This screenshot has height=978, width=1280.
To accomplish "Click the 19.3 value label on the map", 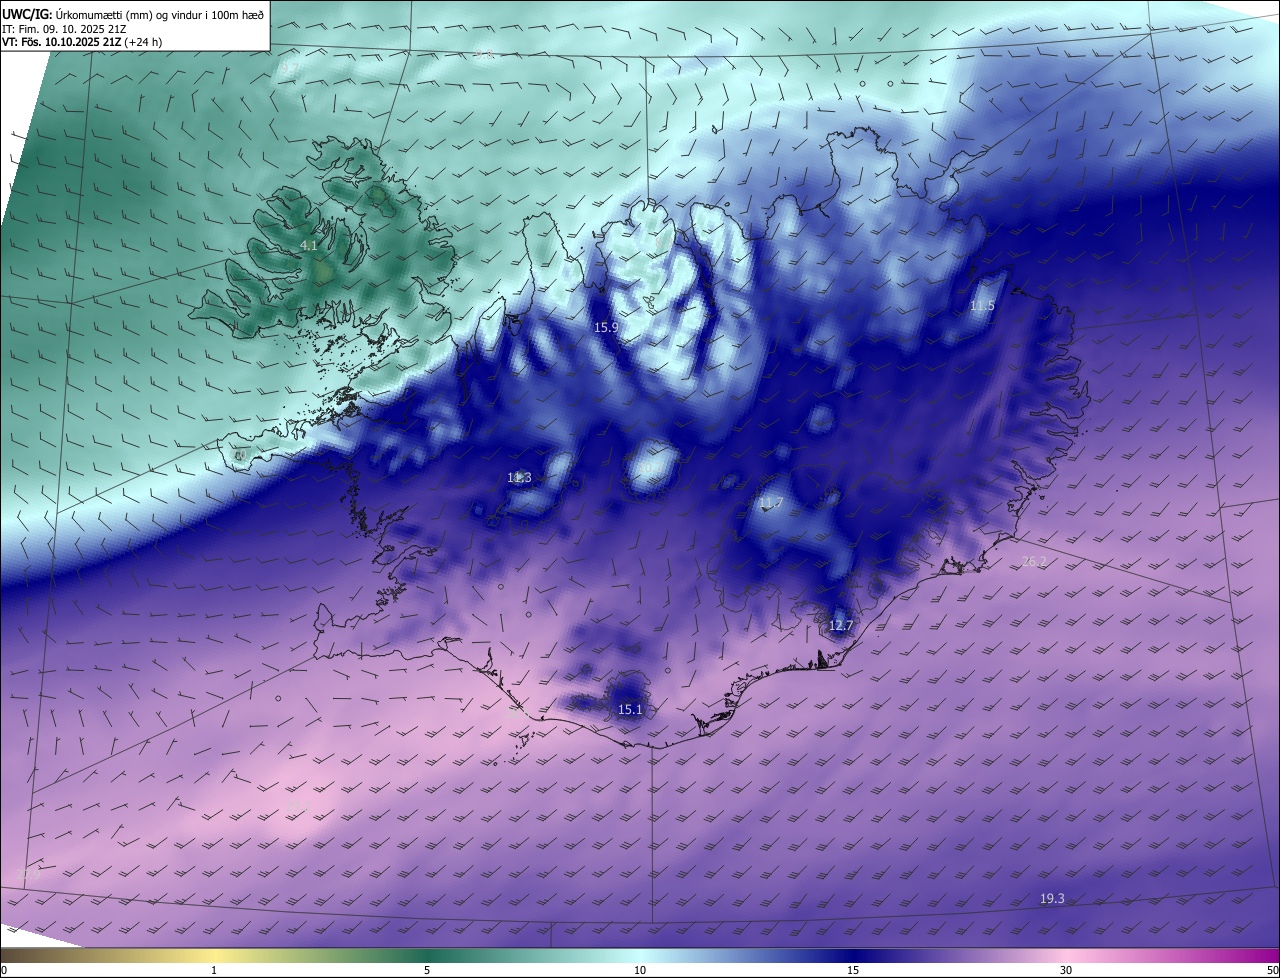I will pos(1052,899).
